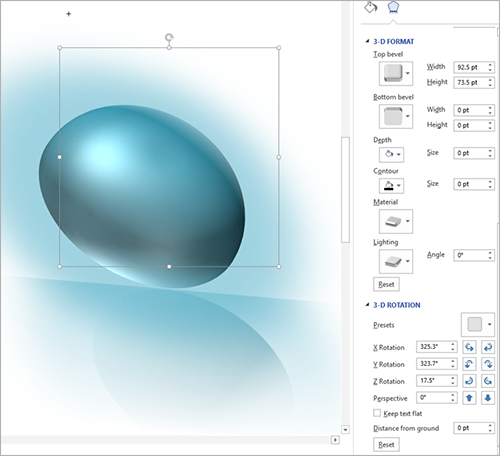Click the shape's right-middle sizing handle

point(279,157)
